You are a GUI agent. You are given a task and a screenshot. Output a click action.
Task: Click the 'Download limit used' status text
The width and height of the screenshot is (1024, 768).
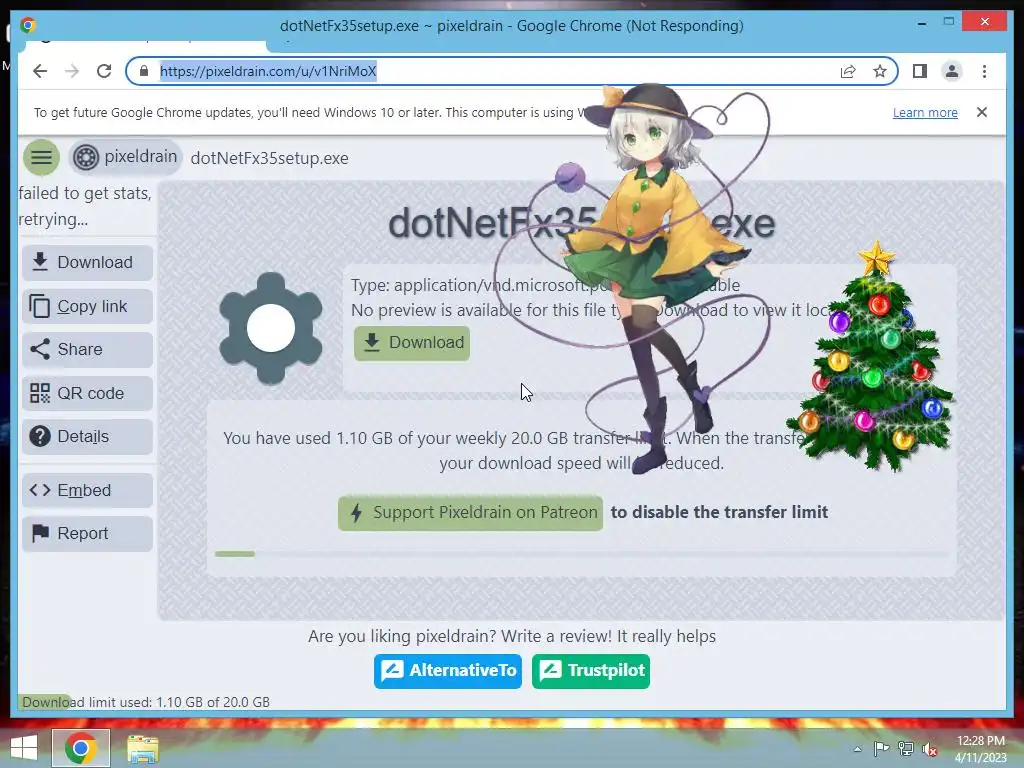pos(146,702)
